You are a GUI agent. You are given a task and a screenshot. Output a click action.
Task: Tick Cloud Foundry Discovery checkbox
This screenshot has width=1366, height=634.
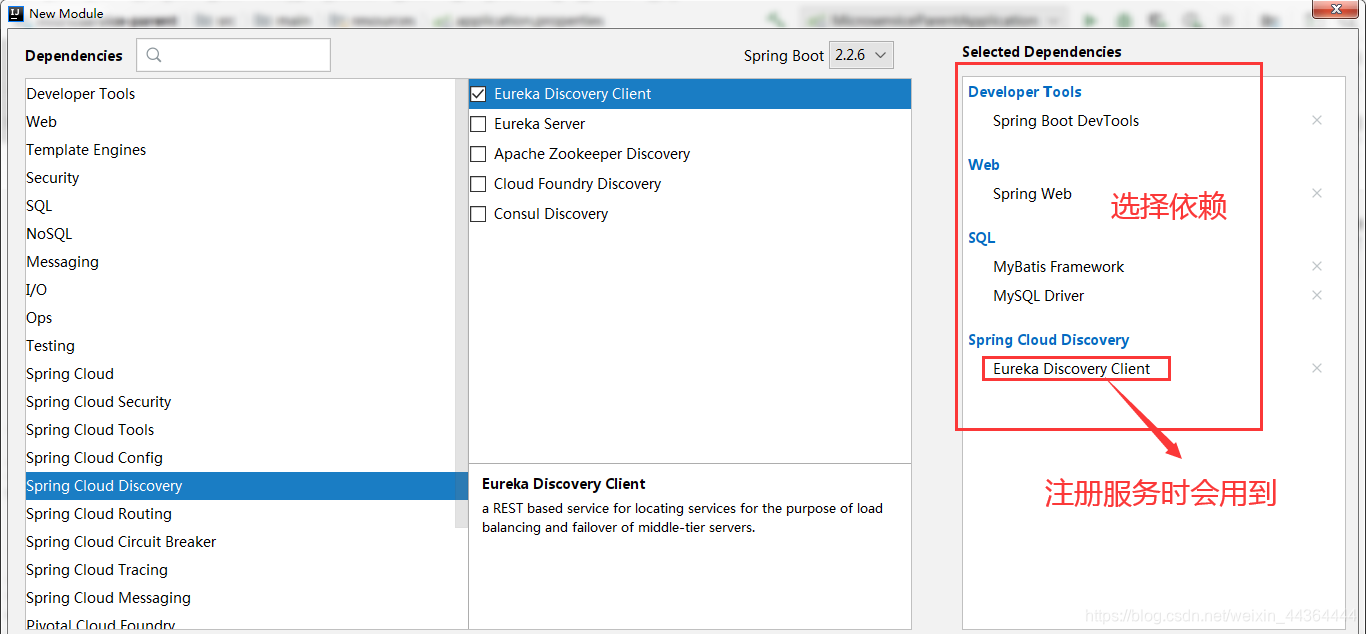pos(478,184)
